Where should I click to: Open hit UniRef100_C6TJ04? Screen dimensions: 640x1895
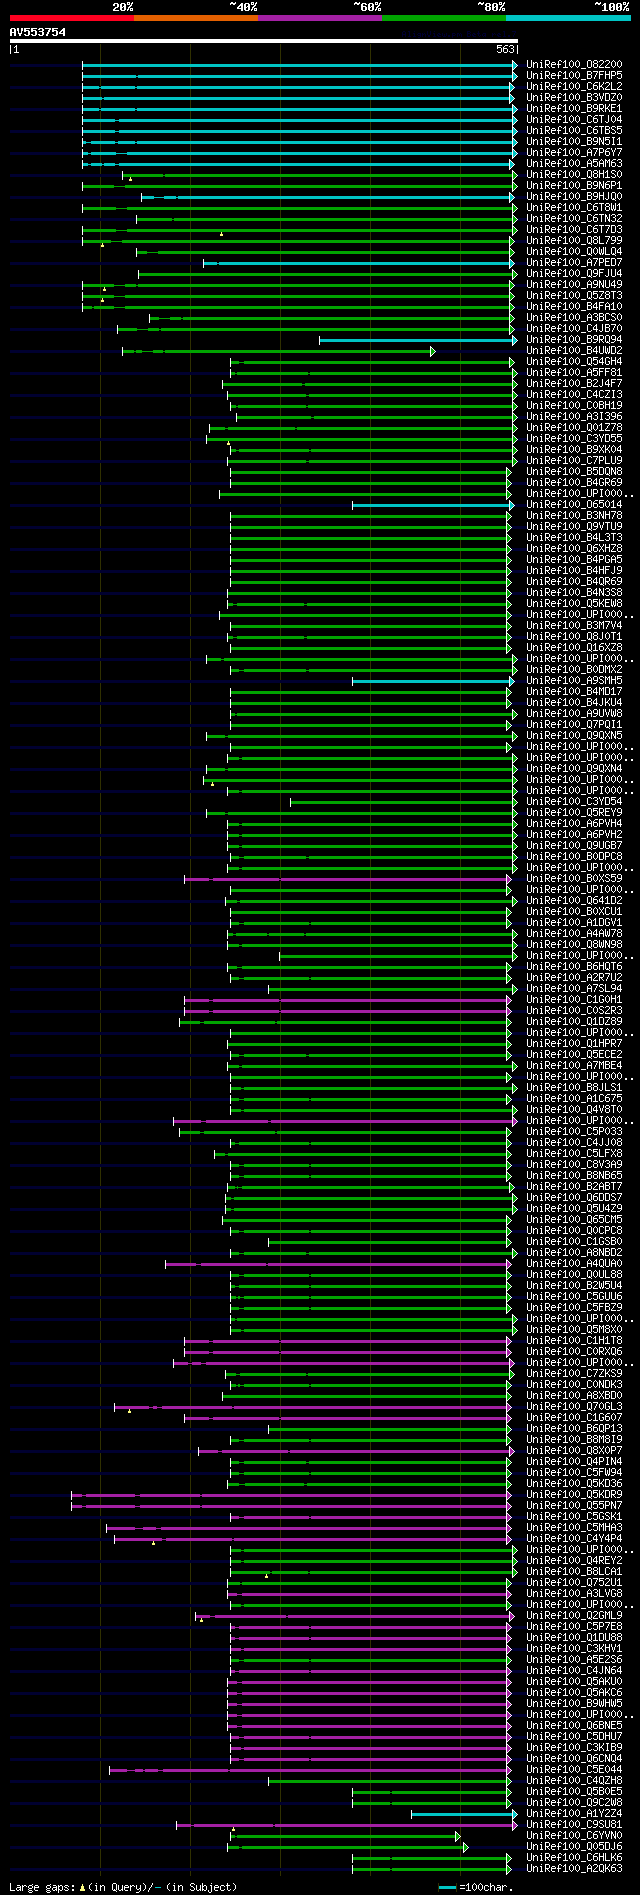point(575,120)
